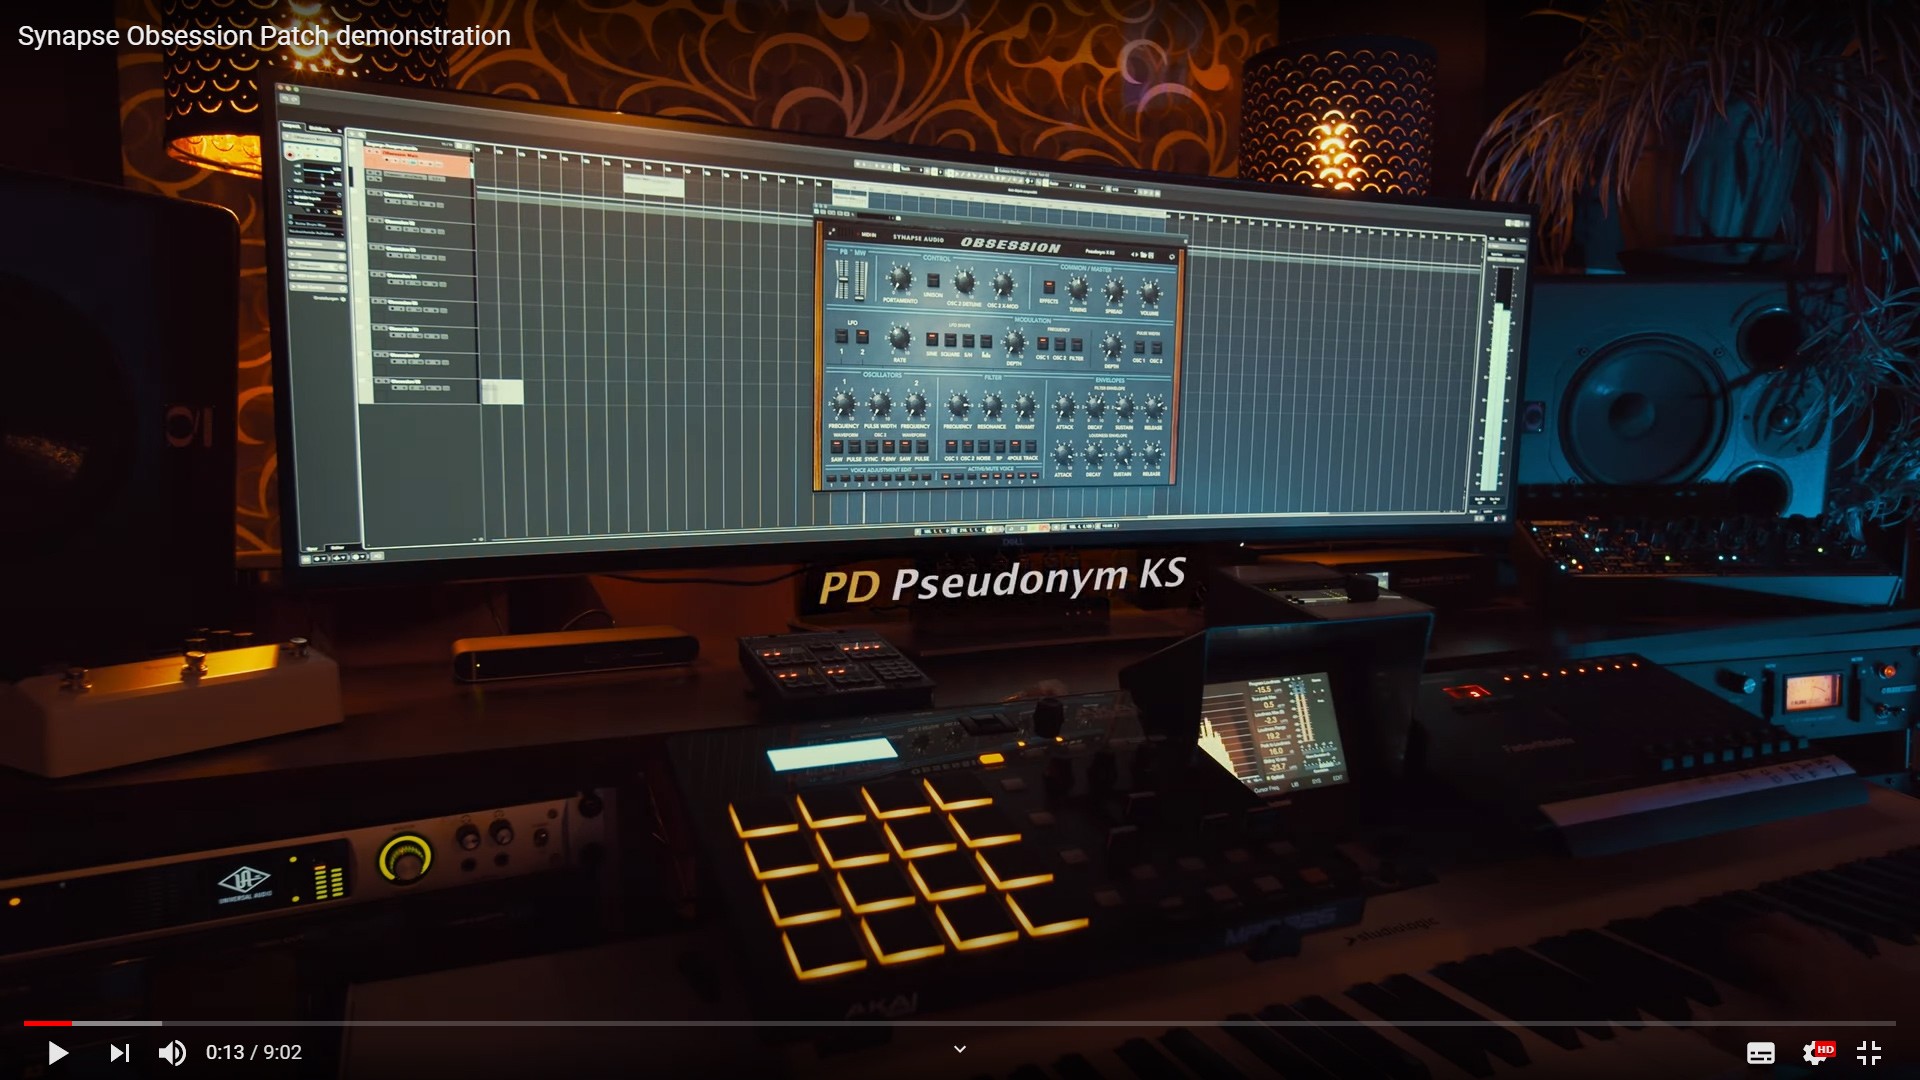
Task: Mute the video volume
Action: pyautogui.click(x=172, y=1053)
